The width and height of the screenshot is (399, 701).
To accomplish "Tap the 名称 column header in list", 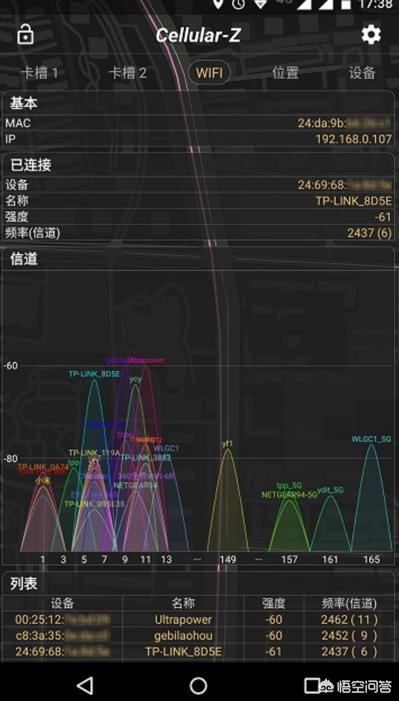I will coord(183,604).
